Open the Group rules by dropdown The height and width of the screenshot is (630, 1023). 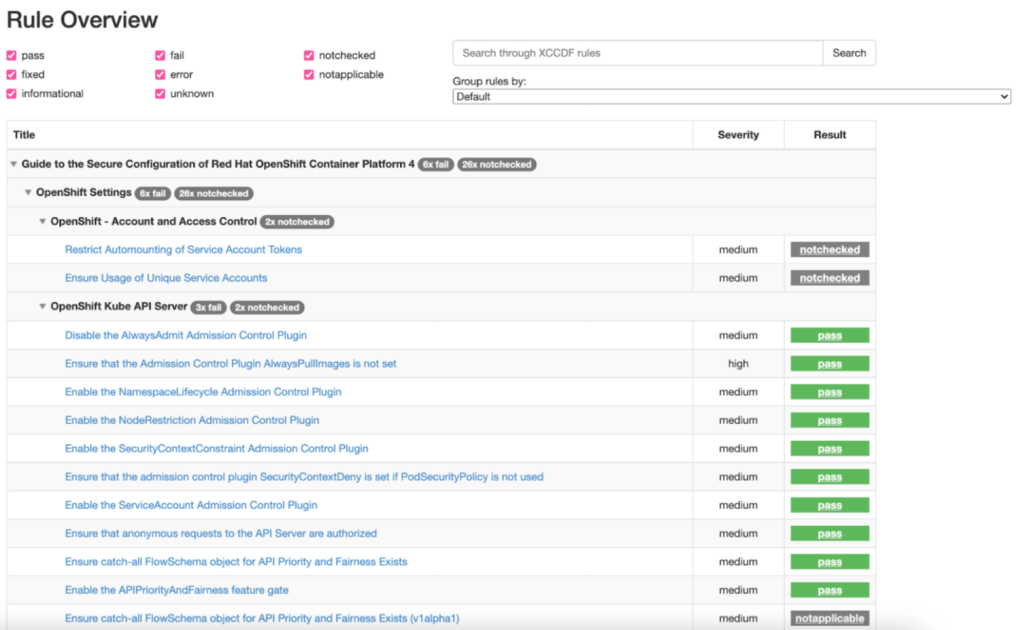pyautogui.click(x=731, y=97)
